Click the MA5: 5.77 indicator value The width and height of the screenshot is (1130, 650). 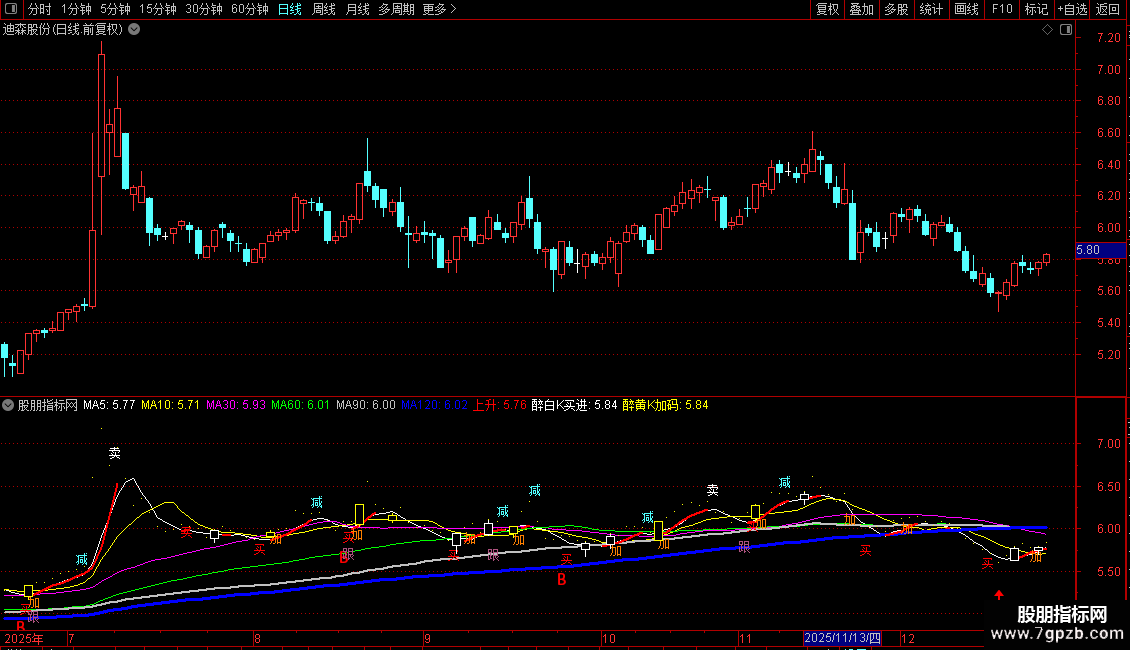click(x=109, y=405)
